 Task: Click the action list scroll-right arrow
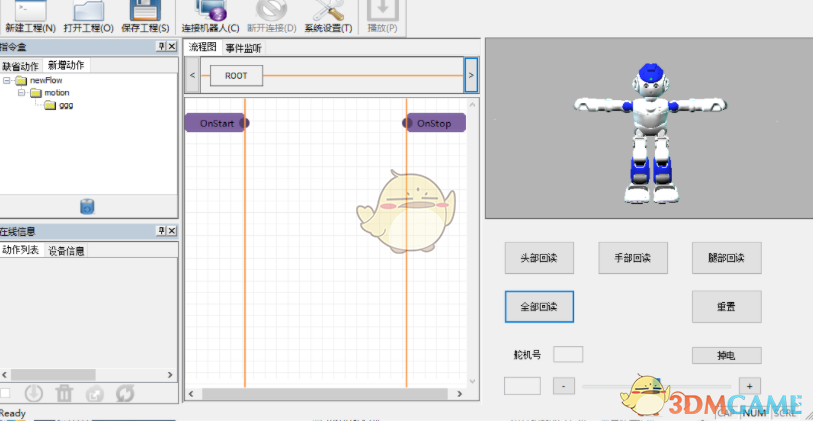(x=170, y=374)
